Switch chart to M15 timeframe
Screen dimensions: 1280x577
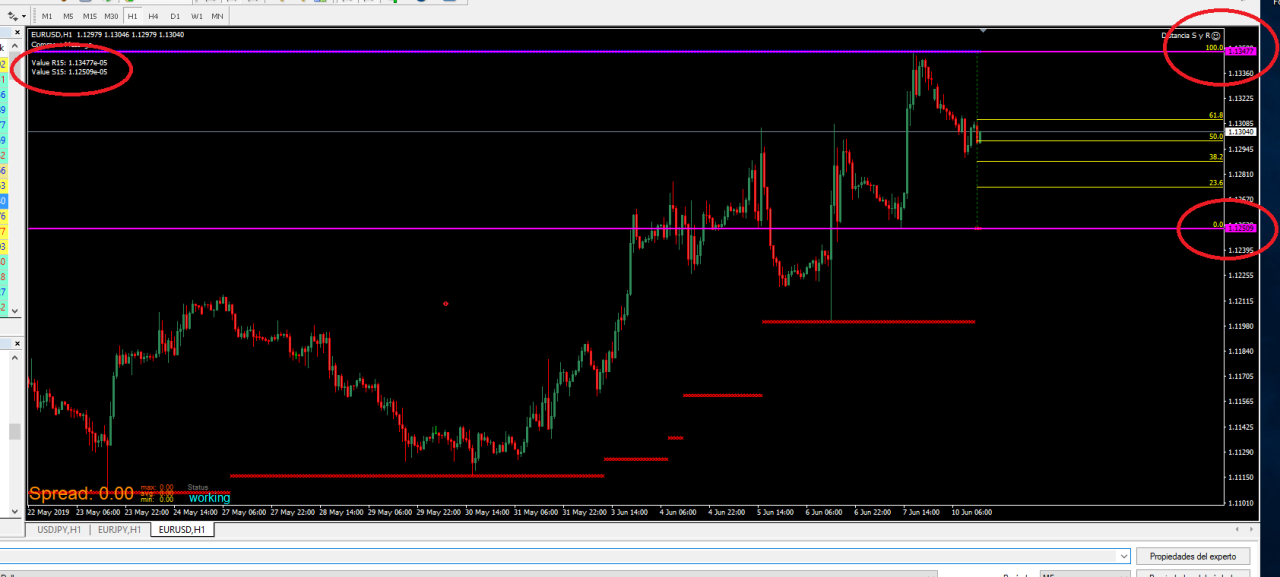(x=90, y=17)
